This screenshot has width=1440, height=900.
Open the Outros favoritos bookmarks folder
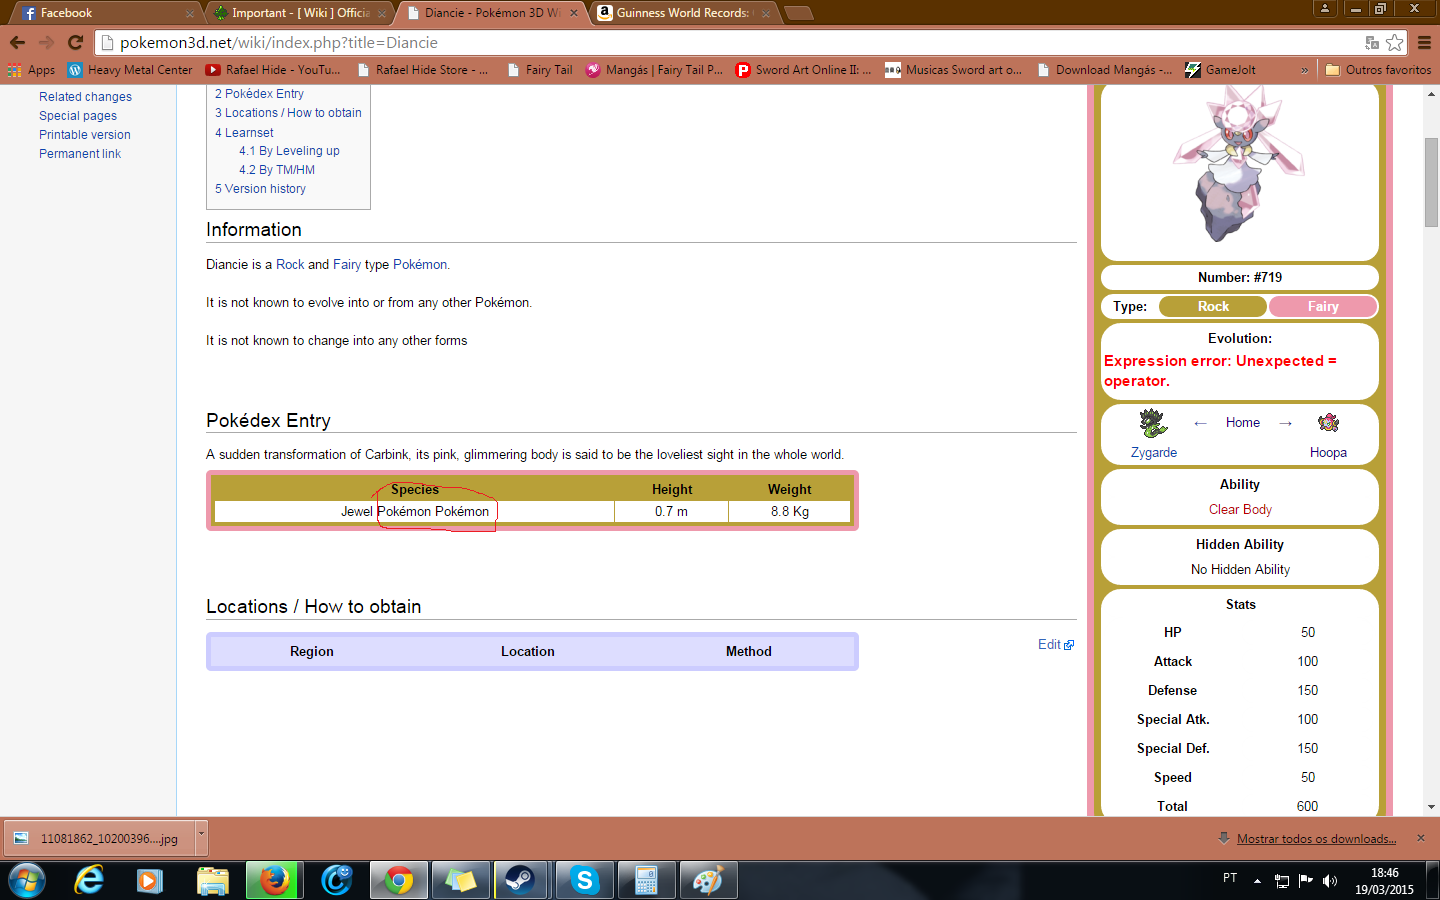tap(1378, 70)
